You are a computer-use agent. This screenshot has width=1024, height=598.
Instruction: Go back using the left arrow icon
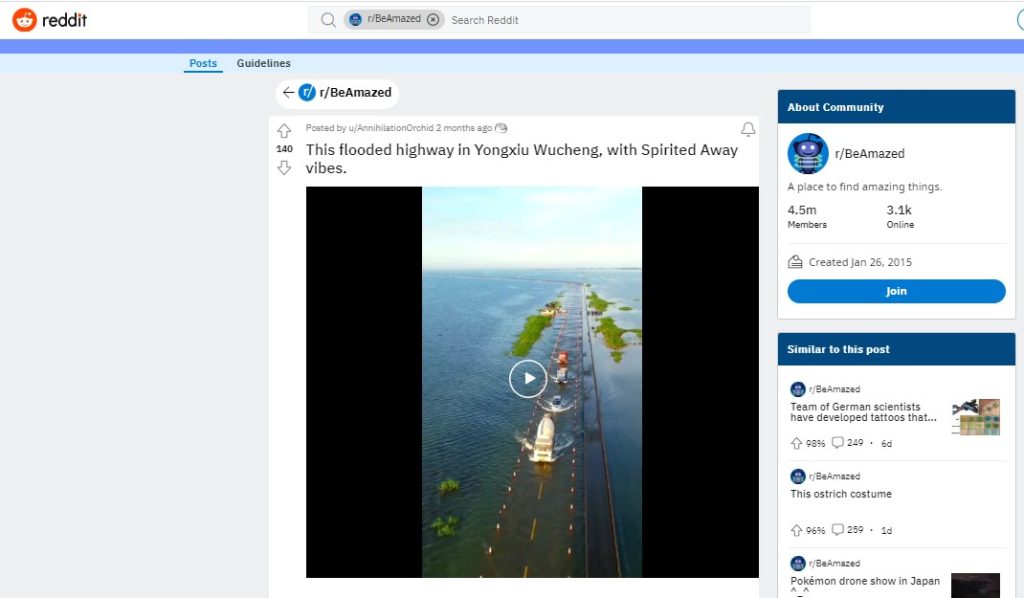(x=288, y=93)
